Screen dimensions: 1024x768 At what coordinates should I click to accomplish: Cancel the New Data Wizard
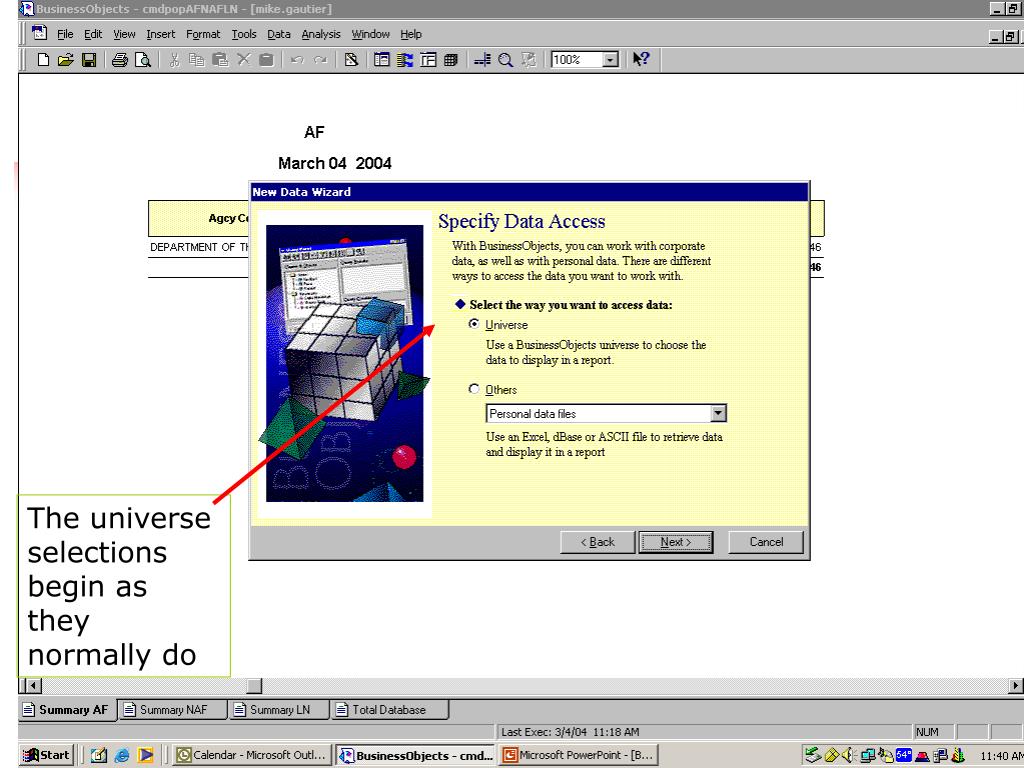(766, 542)
